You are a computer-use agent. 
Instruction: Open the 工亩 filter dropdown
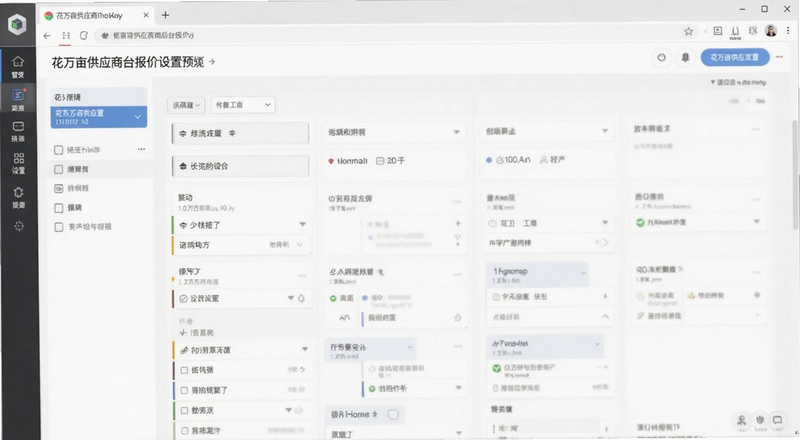click(x=243, y=105)
